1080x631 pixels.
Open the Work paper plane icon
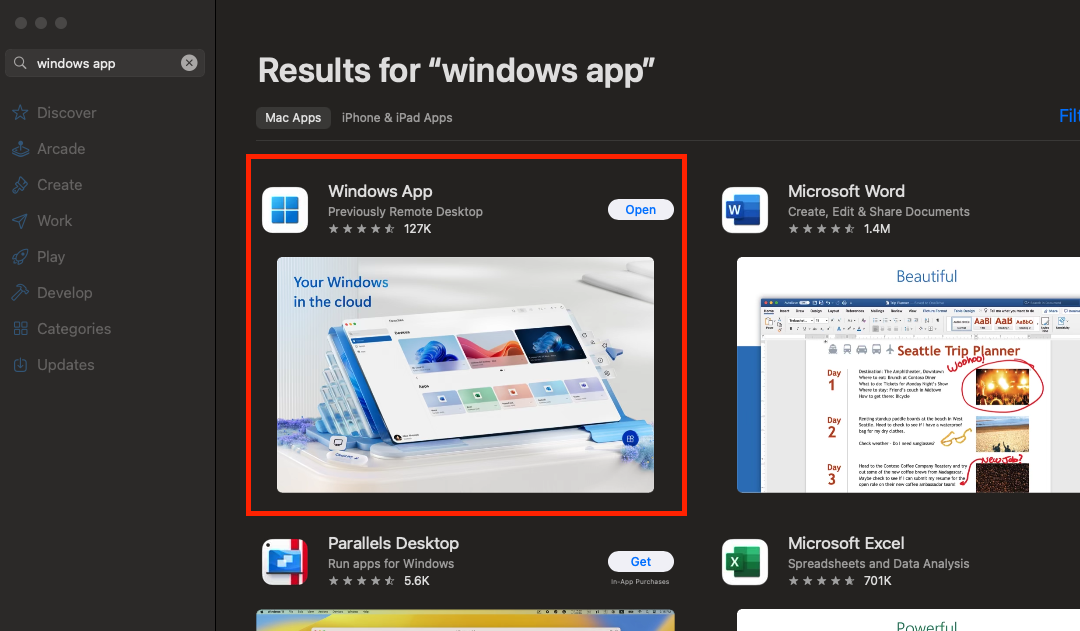(x=21, y=220)
